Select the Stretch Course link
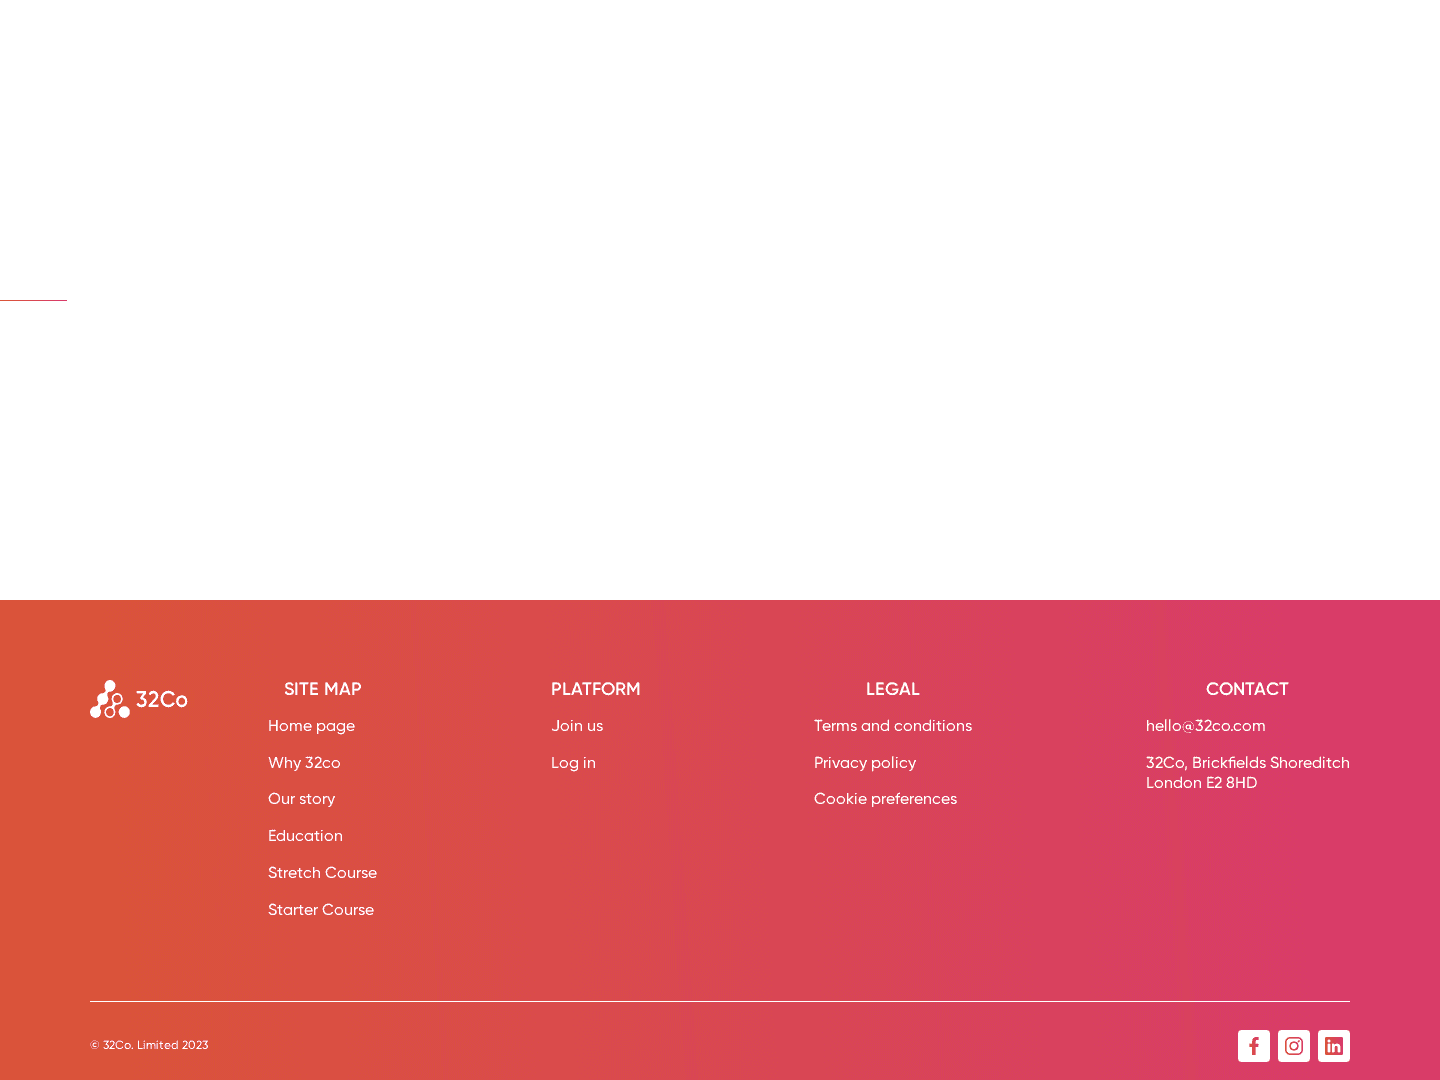 tap(322, 873)
